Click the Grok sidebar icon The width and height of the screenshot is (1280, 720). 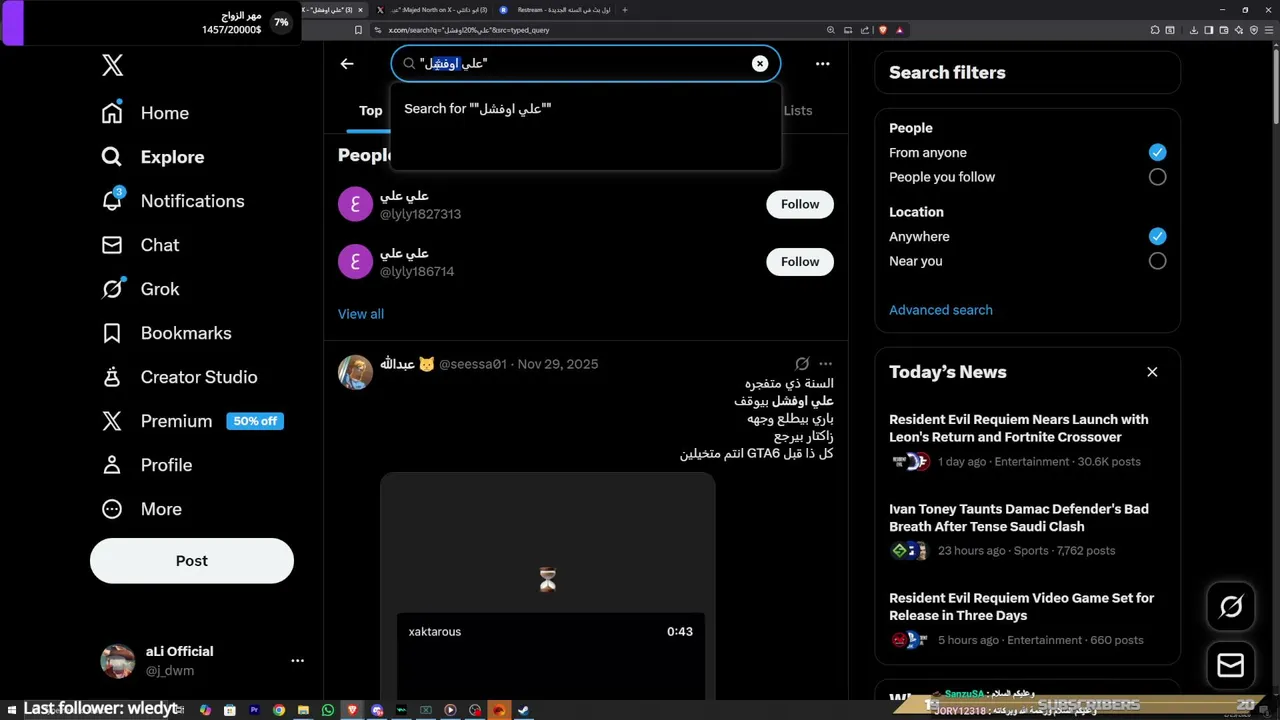click(112, 289)
